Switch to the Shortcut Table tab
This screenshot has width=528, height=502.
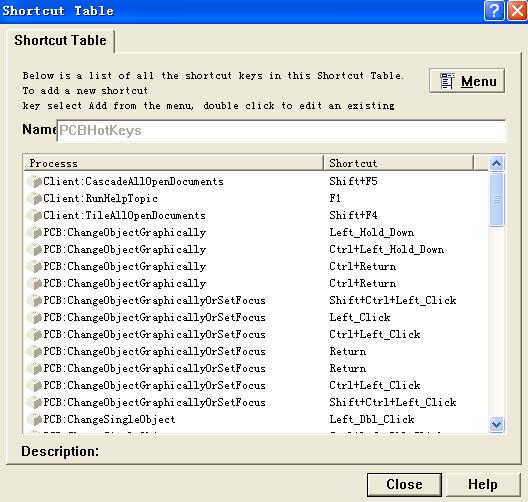point(60,40)
